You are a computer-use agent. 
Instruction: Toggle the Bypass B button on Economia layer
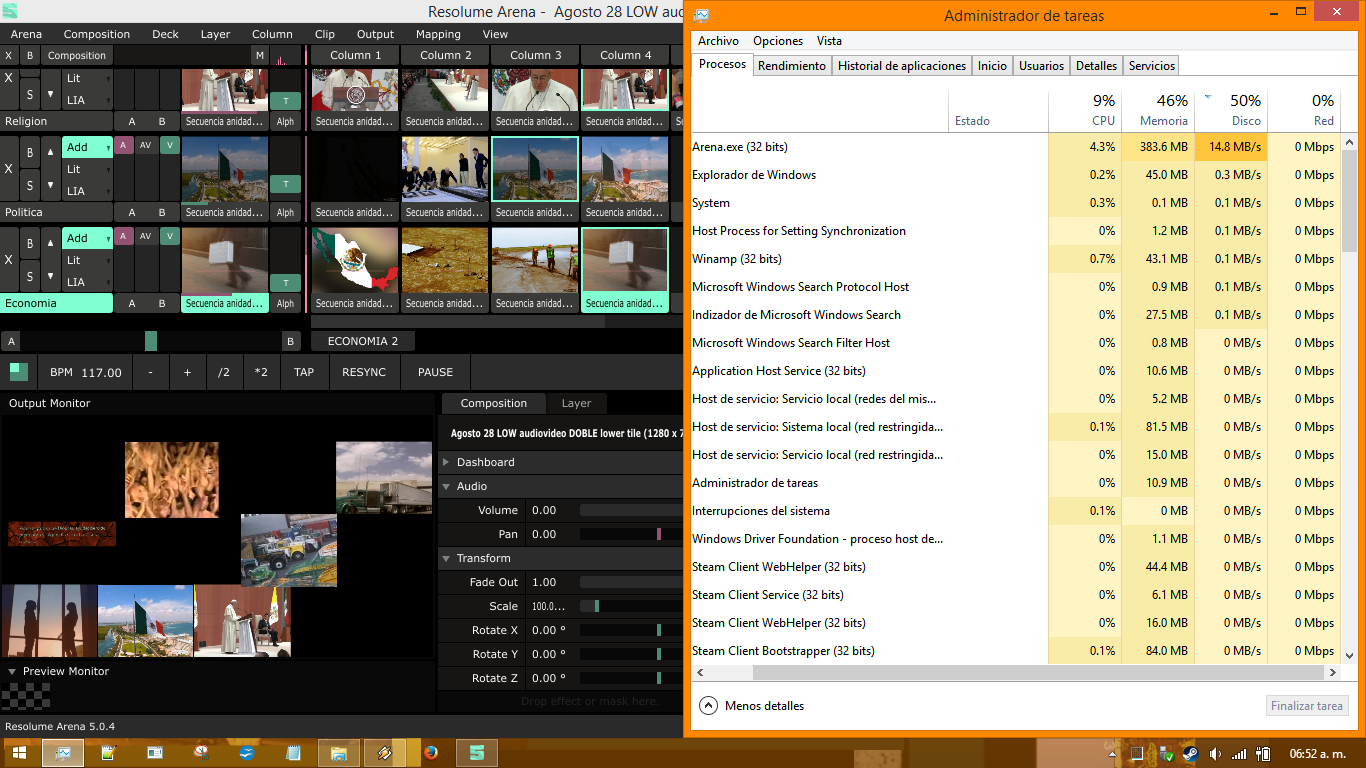30,243
